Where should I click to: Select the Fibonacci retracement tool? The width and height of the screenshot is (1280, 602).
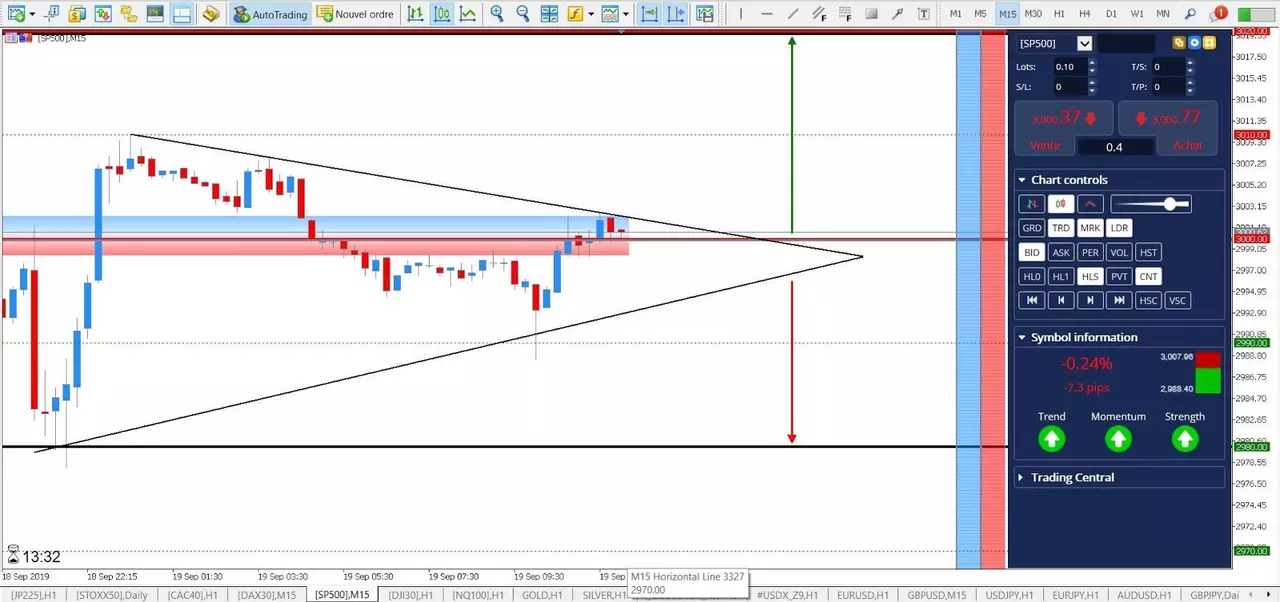(845, 14)
